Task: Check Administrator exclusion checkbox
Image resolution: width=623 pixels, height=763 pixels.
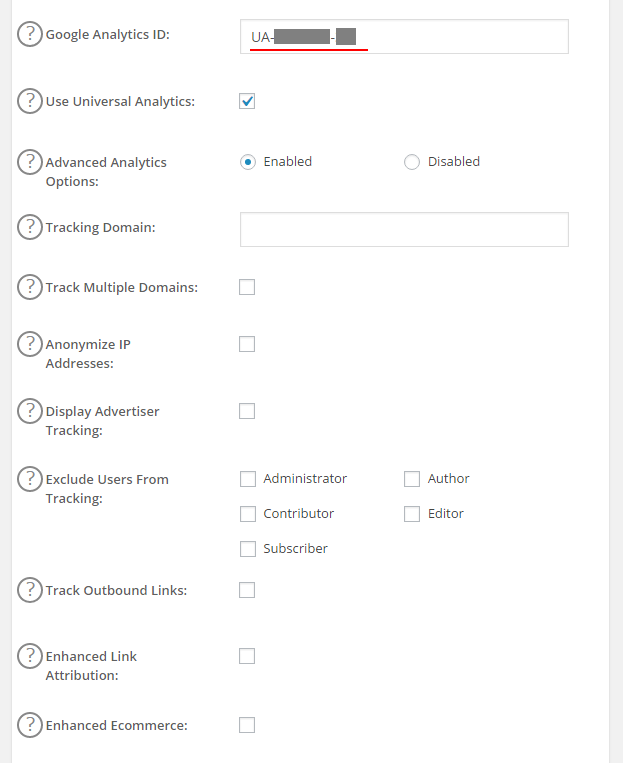Action: coord(248,479)
